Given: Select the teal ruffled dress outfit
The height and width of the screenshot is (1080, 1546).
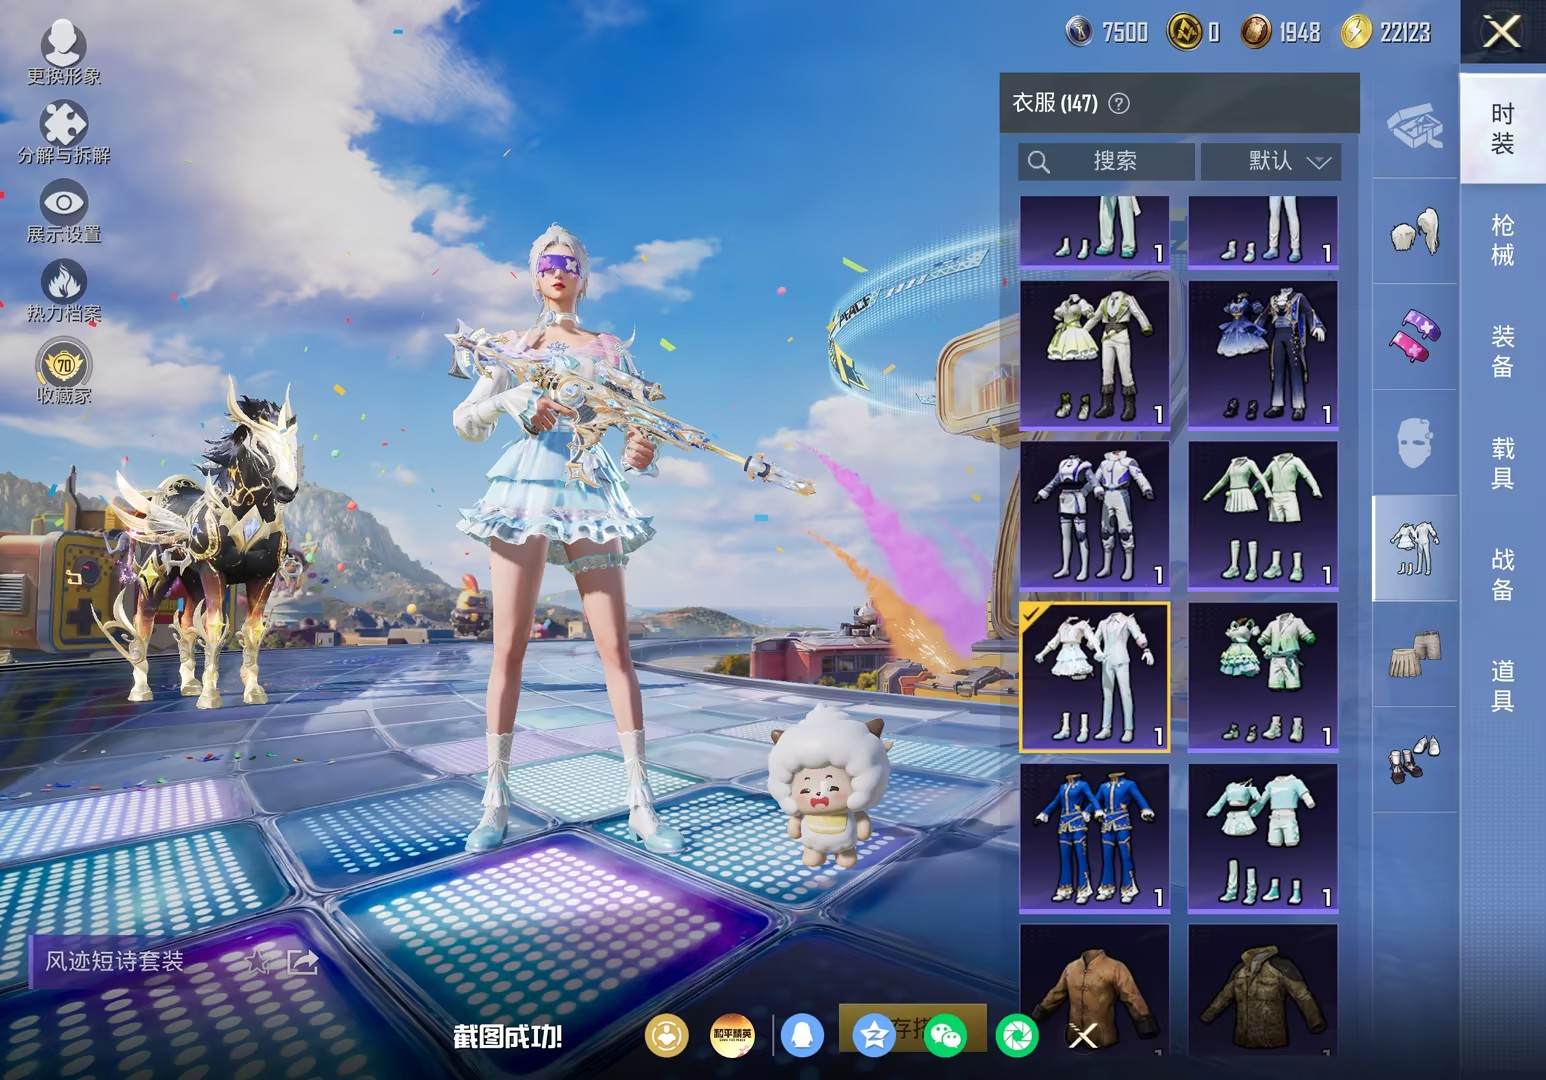Looking at the screenshot, I should [1263, 677].
